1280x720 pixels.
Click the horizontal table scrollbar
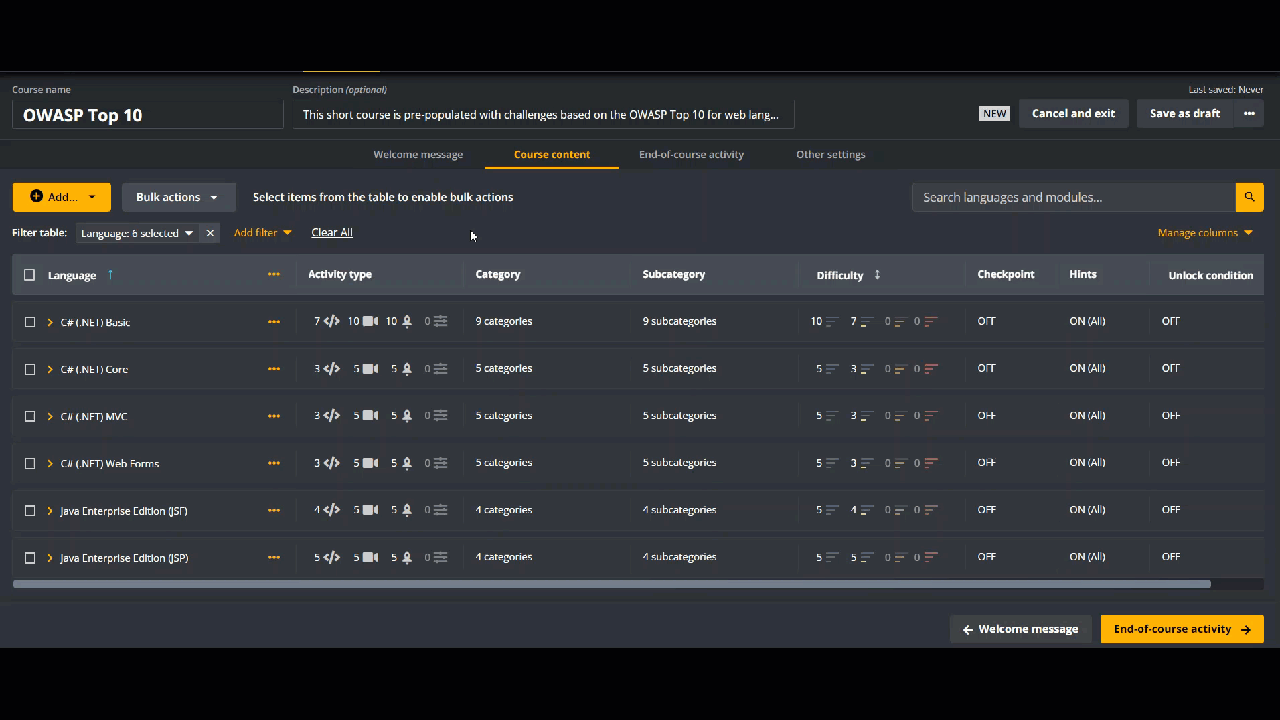point(612,583)
